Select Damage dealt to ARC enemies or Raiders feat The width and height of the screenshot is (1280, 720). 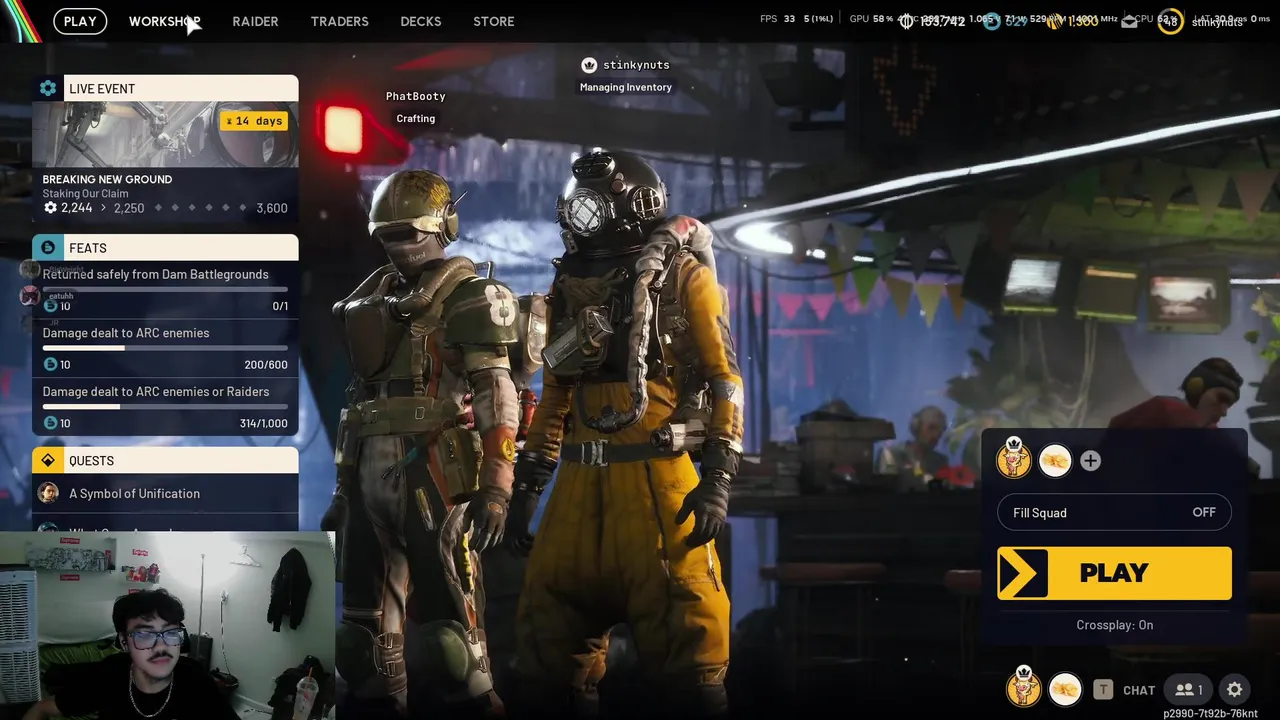(165, 407)
